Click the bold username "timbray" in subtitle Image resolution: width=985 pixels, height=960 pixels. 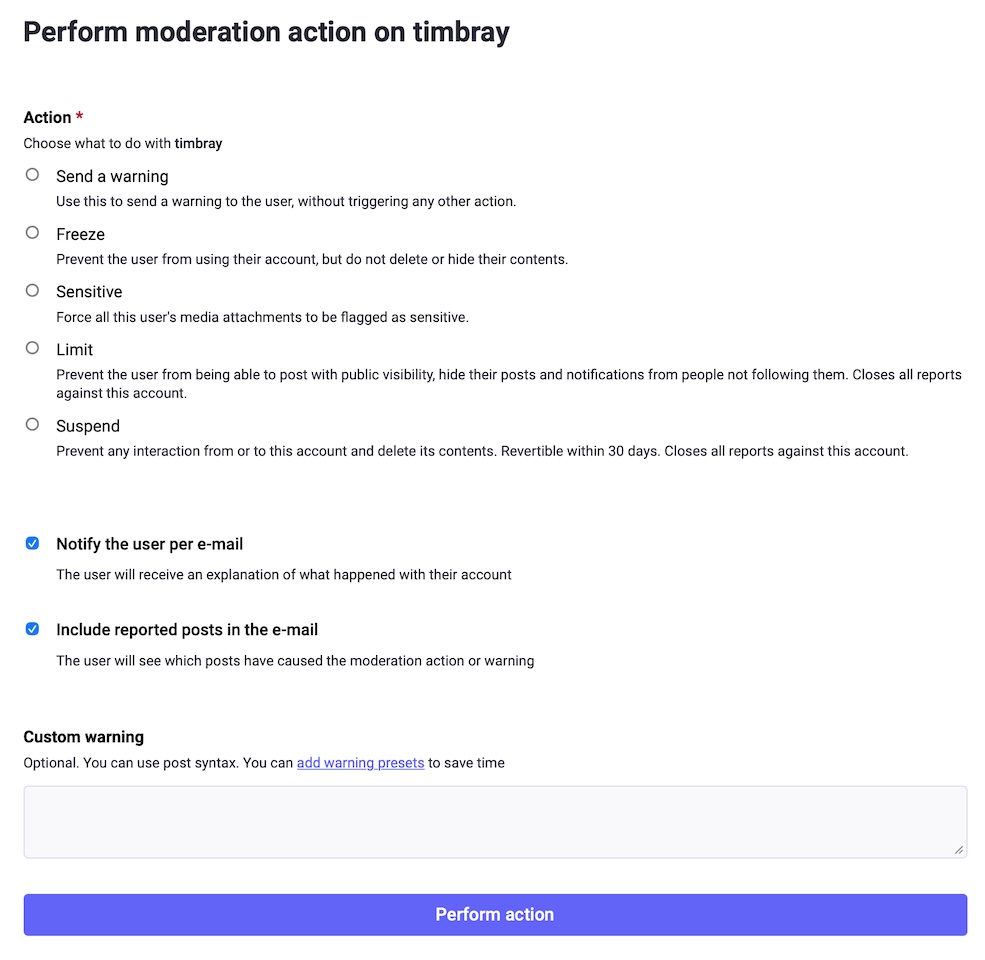click(x=199, y=143)
